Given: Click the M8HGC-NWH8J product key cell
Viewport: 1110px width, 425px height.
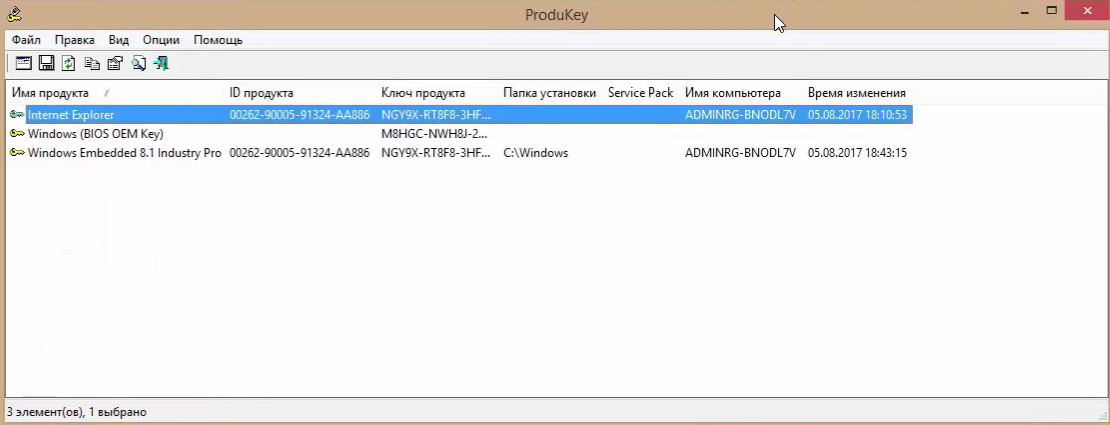Looking at the screenshot, I should [435, 134].
